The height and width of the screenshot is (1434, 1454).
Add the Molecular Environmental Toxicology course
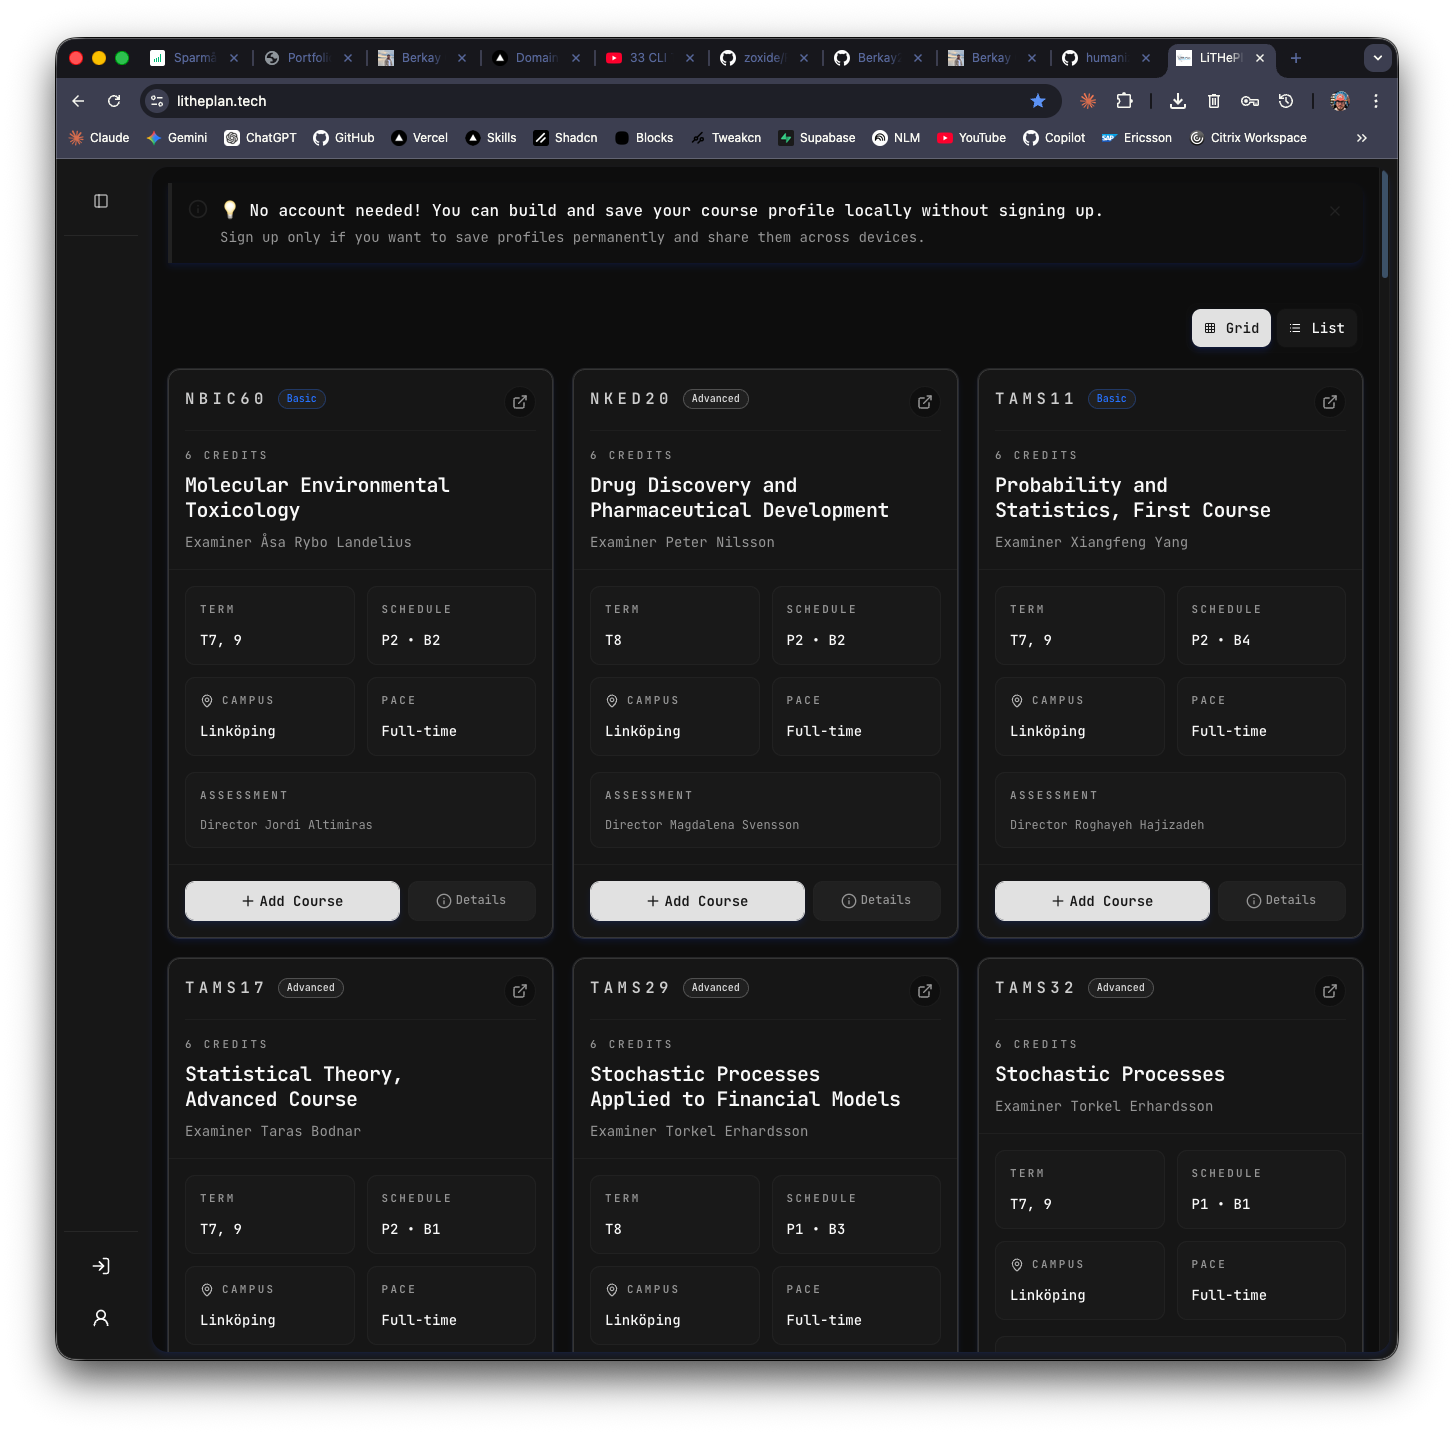point(291,900)
